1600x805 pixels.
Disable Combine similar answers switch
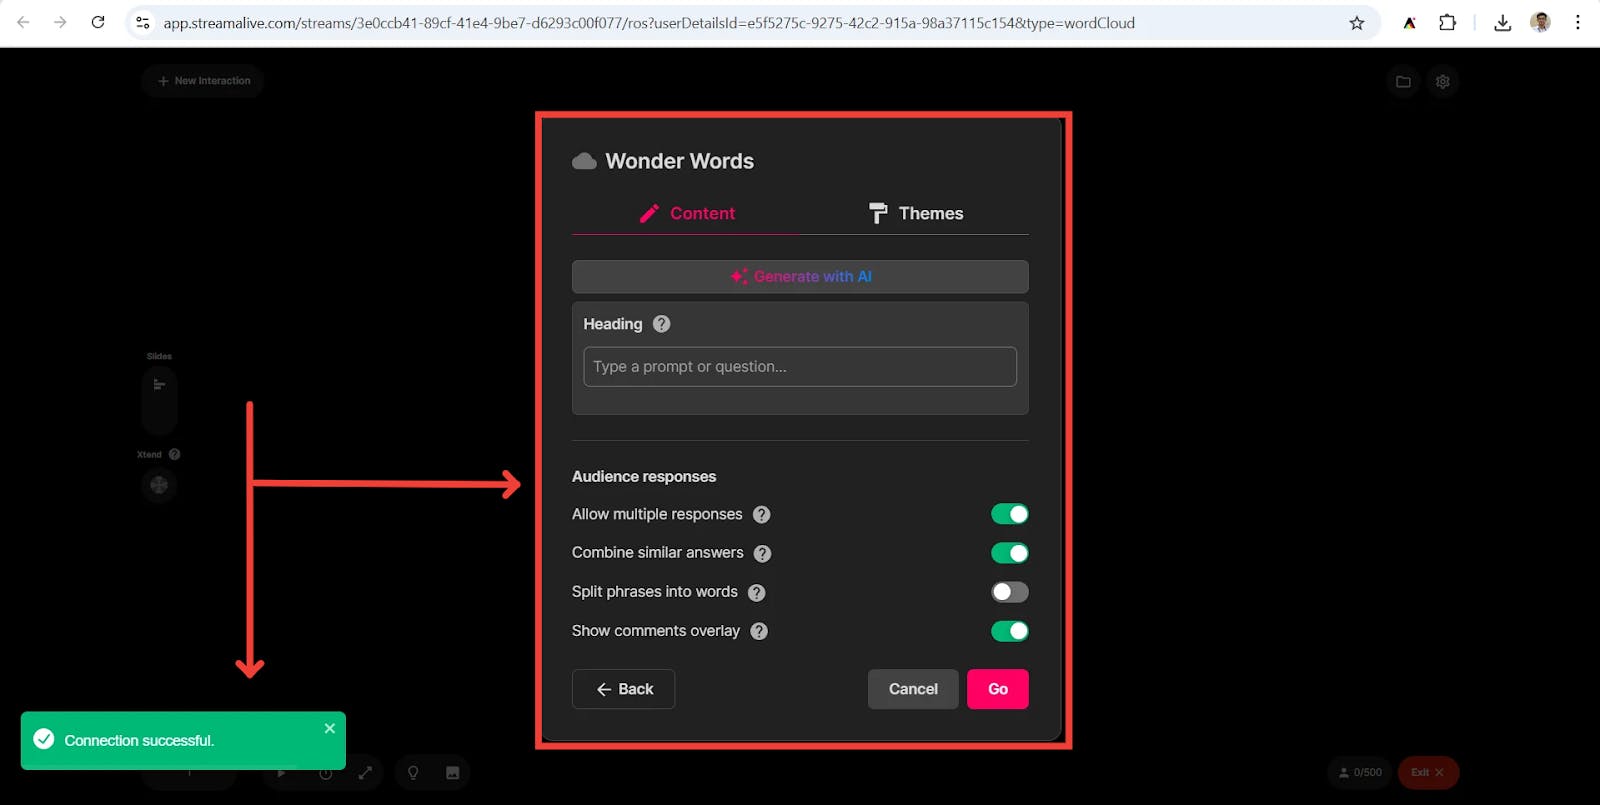(x=1010, y=553)
